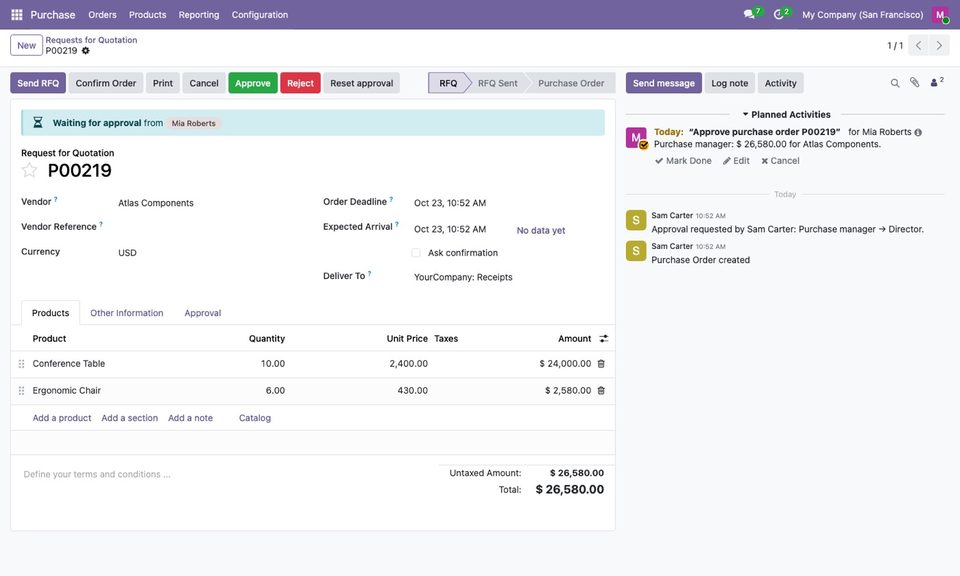Open the Order Deadline date picker
Image resolution: width=960 pixels, height=576 pixels.
[x=450, y=203]
